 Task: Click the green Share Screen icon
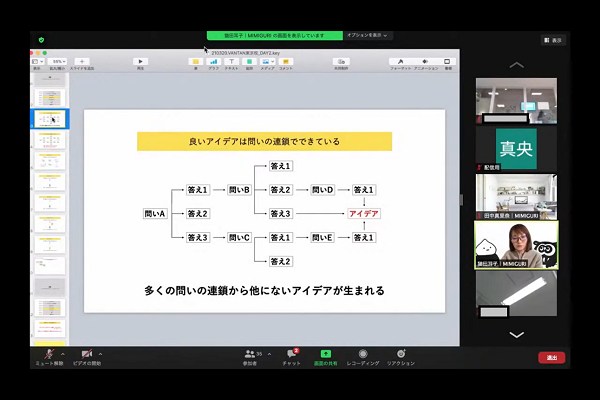tap(325, 355)
